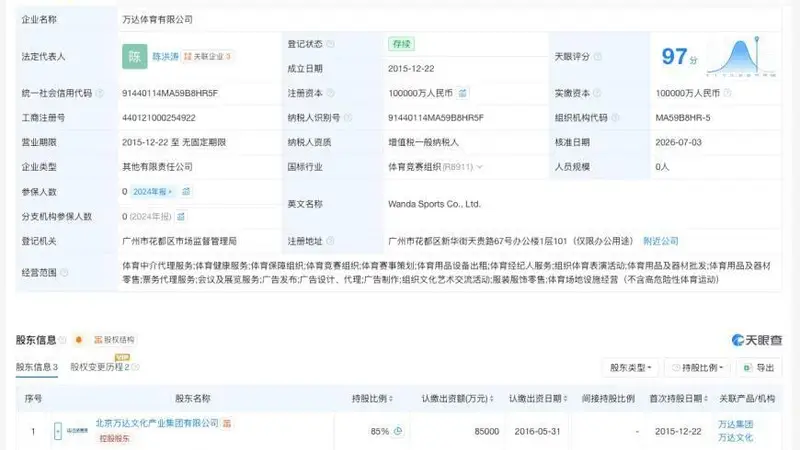Select the 核准日期 value 2026-07-03
Screen dimensions: 800x450
point(679,142)
